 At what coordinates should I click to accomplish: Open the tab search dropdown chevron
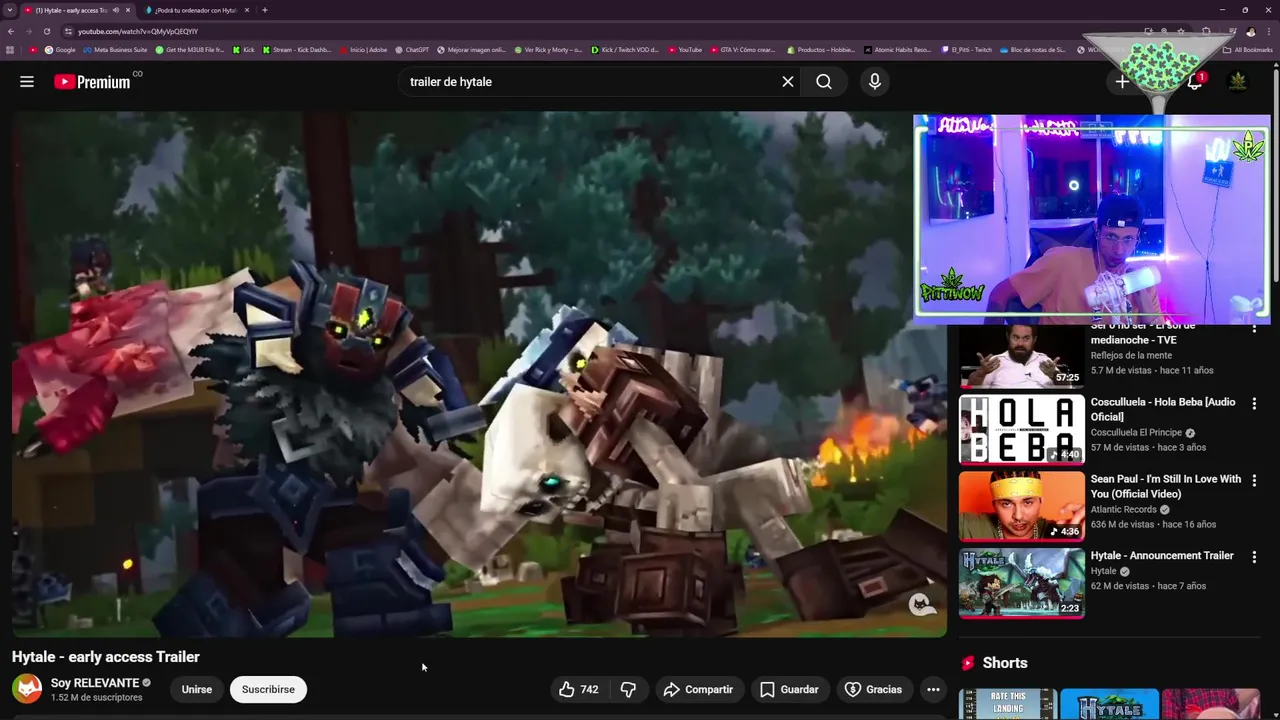[10, 10]
